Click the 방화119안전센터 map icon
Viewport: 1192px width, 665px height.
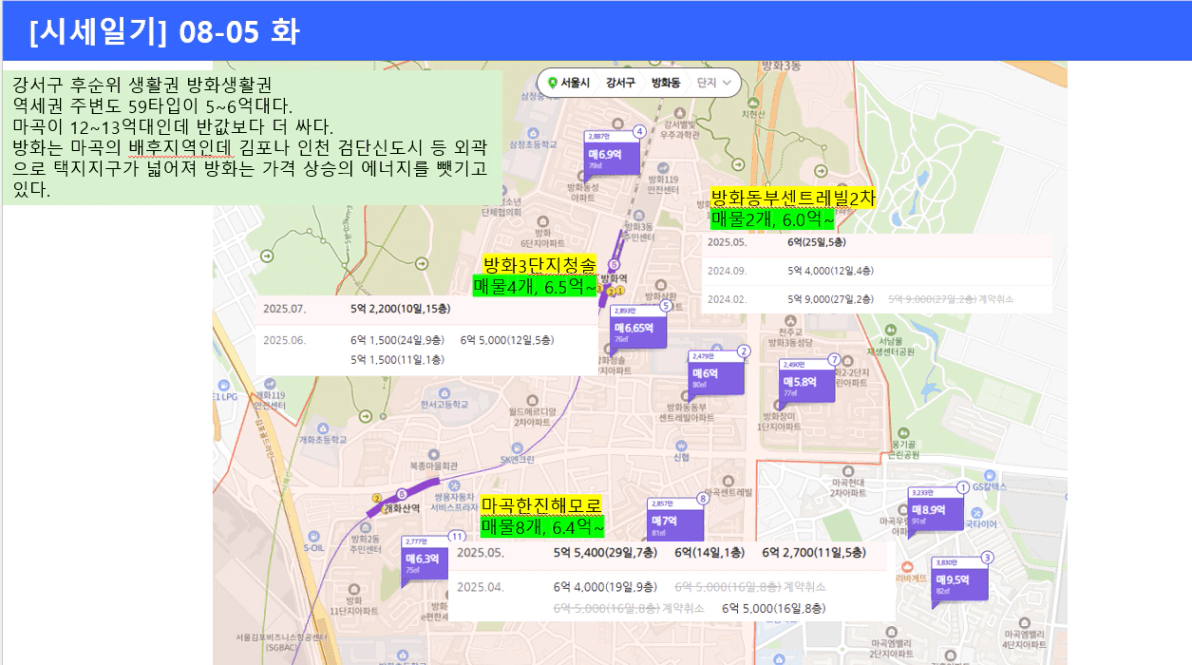tap(663, 168)
